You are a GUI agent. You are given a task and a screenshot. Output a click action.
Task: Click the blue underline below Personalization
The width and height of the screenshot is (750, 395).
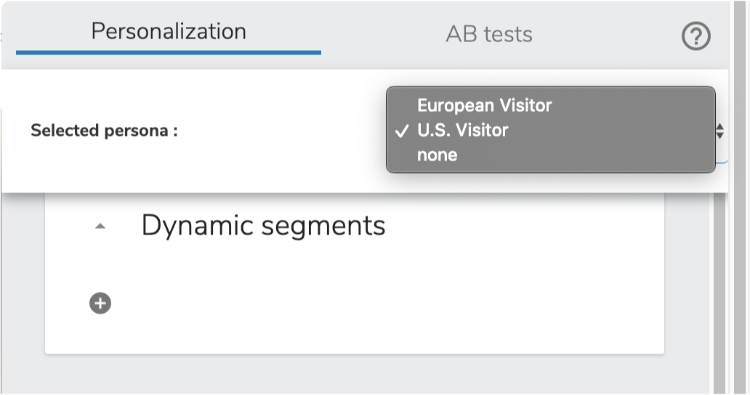click(168, 52)
